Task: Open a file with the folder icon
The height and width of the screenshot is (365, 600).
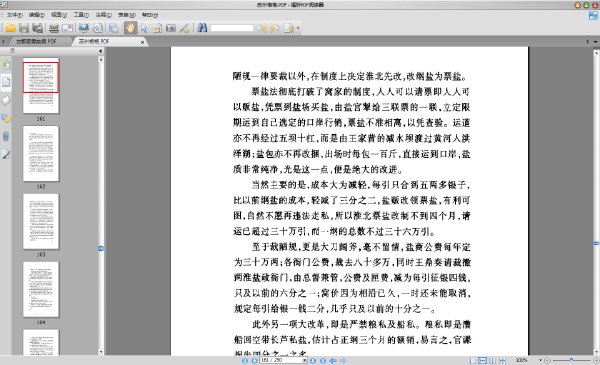Action: click(10, 28)
